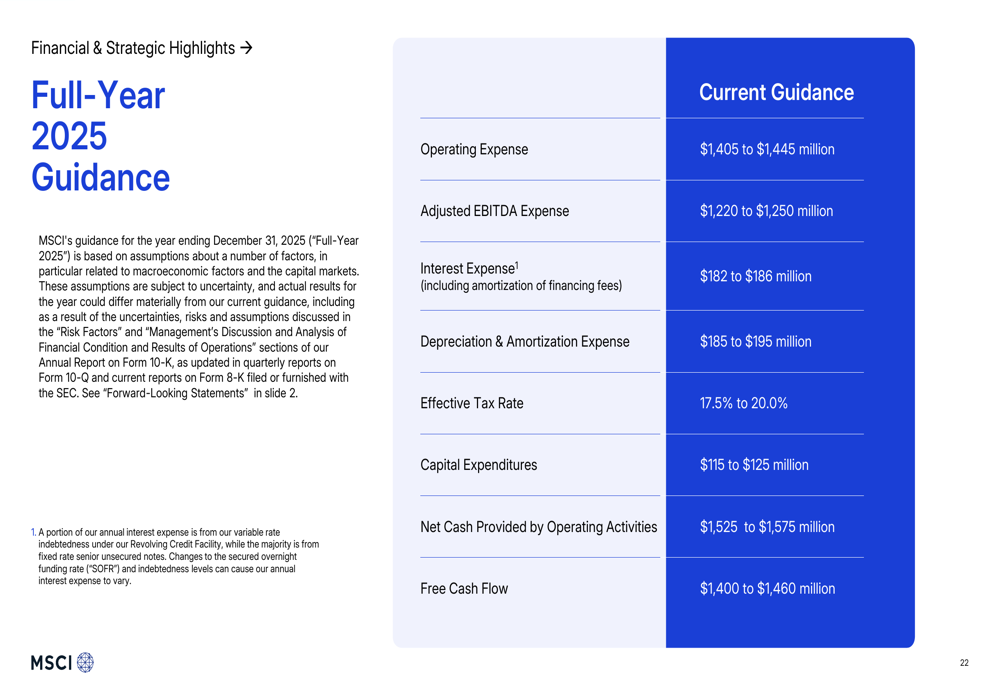Select the Free Cash Flow label
1000x685 pixels.
(464, 589)
